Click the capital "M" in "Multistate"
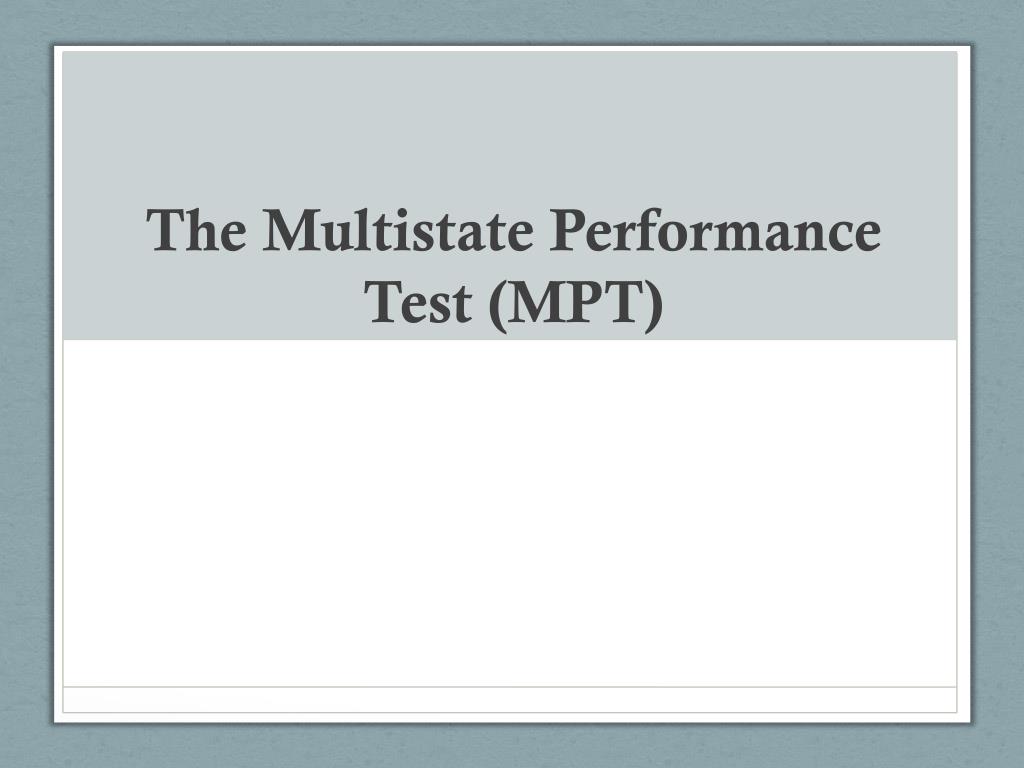Viewport: 1024px width, 768px height. pos(289,229)
